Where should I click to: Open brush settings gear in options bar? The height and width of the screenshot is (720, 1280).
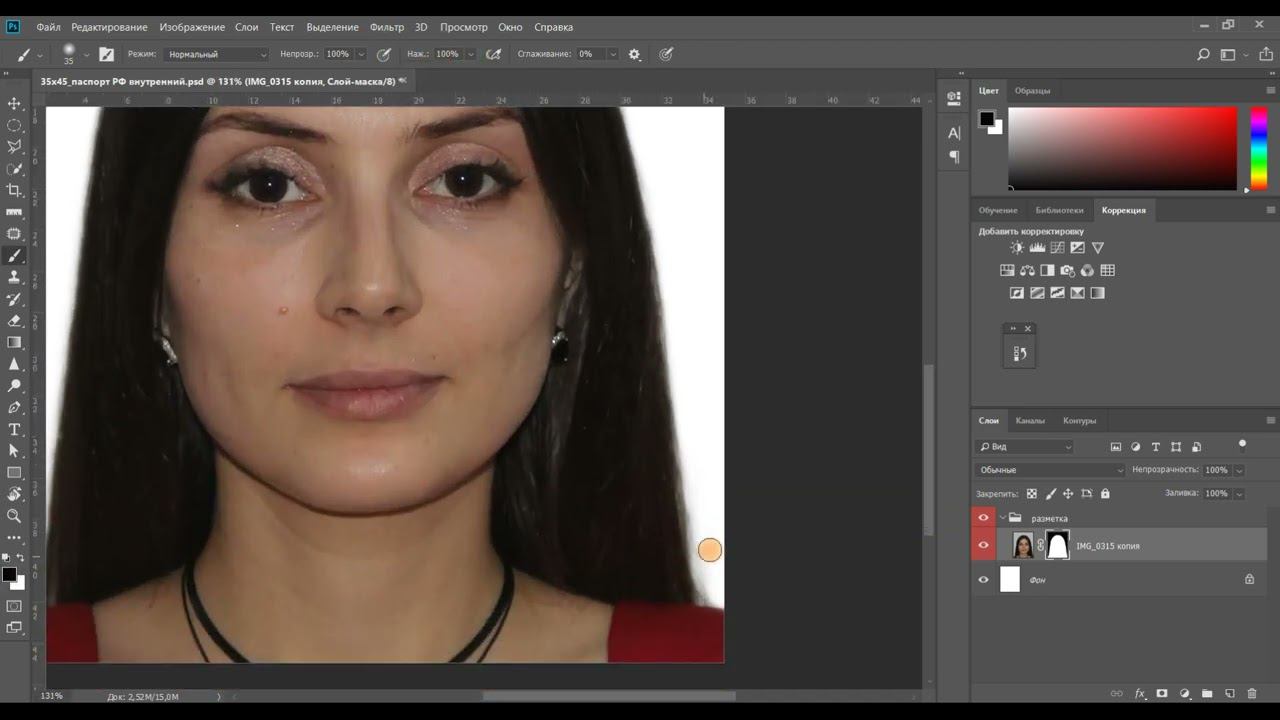pyautogui.click(x=634, y=54)
